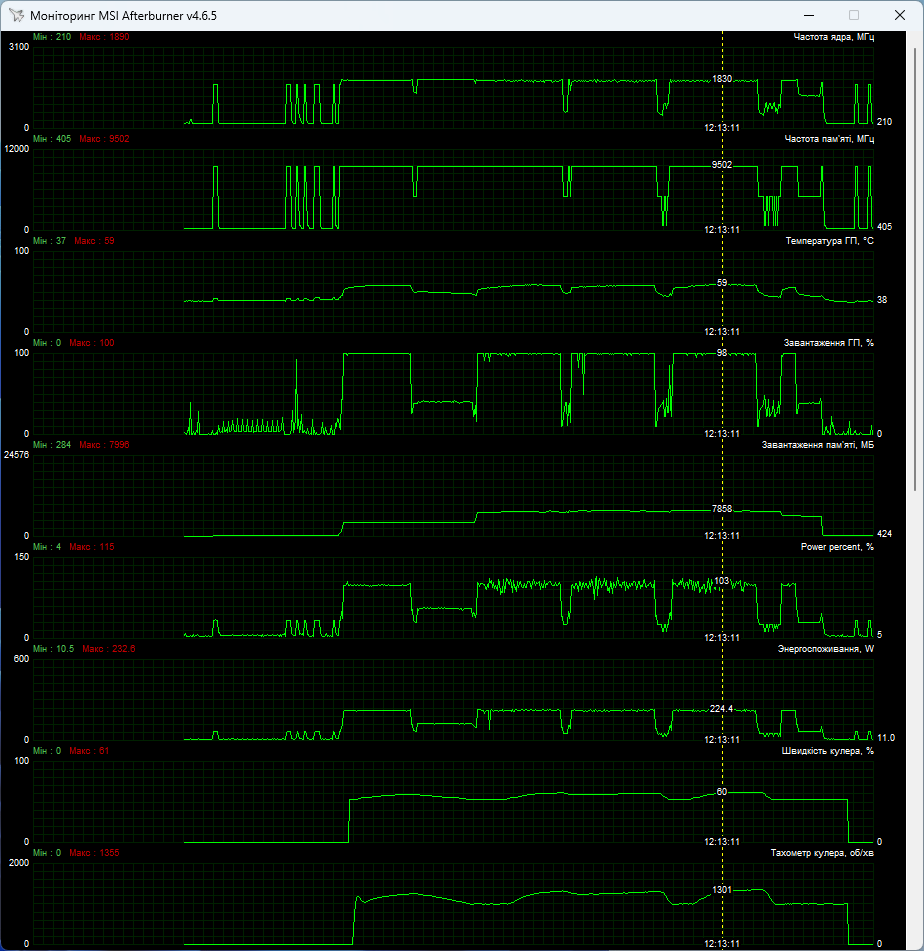Click the 3100 axis value of the core clock graph
The image size is (924, 951).
click(x=19, y=47)
